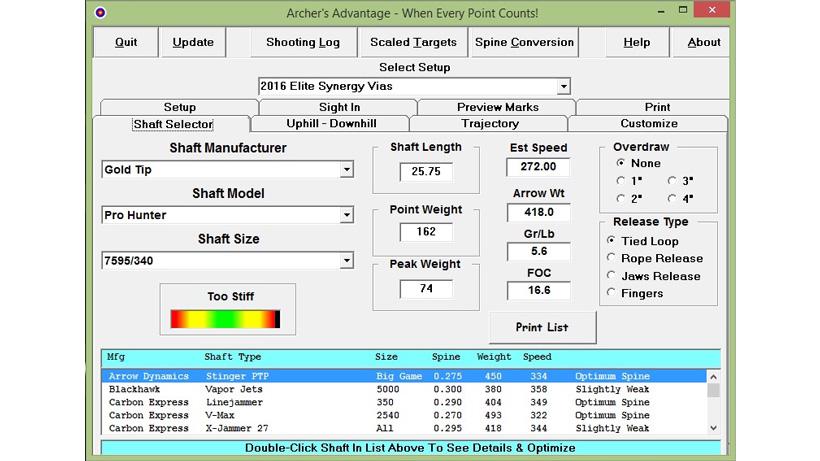Click the Shaft Type column header
The image size is (820, 461).
tap(232, 356)
